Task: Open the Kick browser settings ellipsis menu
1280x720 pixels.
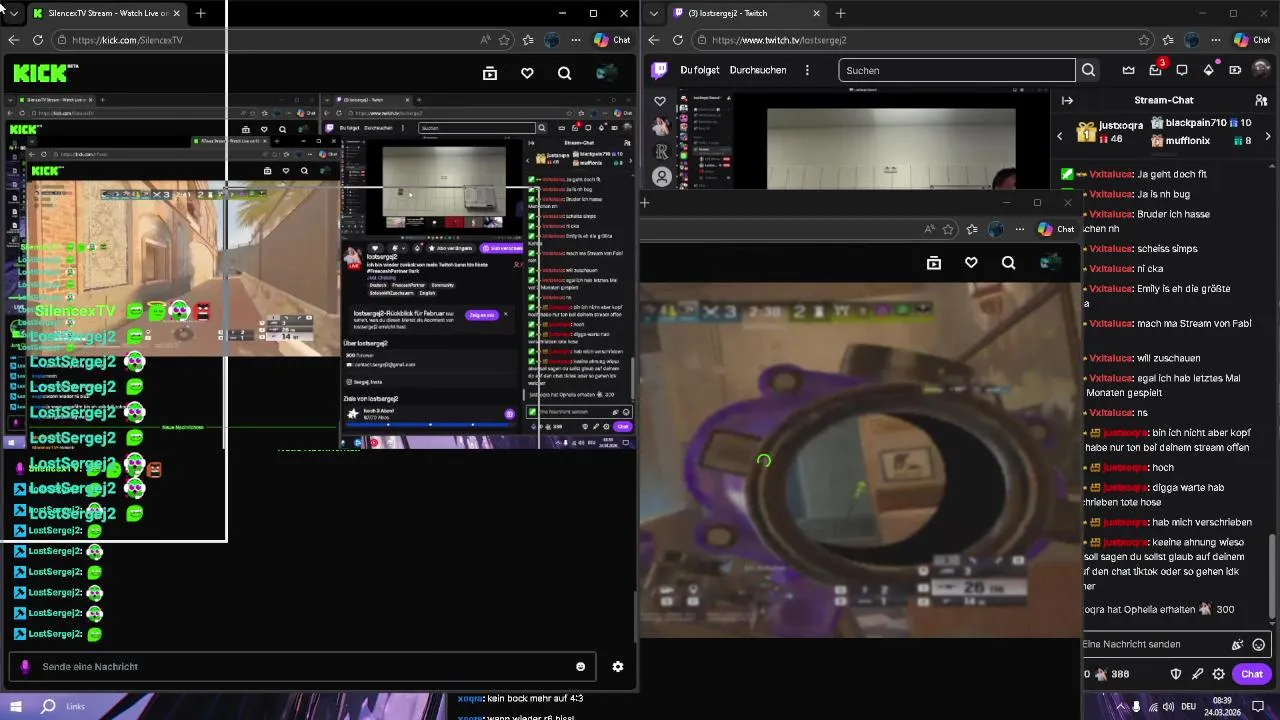Action: click(576, 40)
